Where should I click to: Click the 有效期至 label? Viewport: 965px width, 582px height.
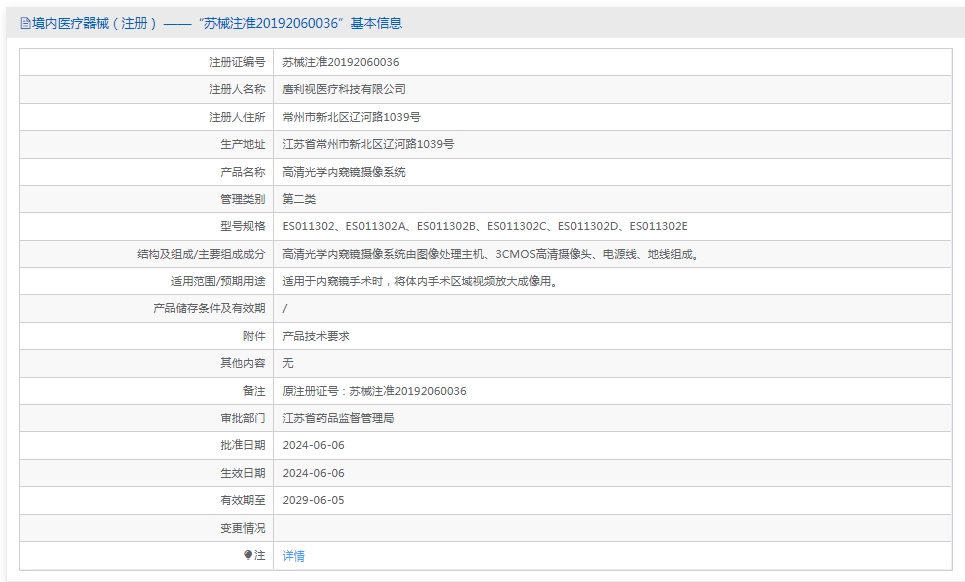tap(242, 500)
